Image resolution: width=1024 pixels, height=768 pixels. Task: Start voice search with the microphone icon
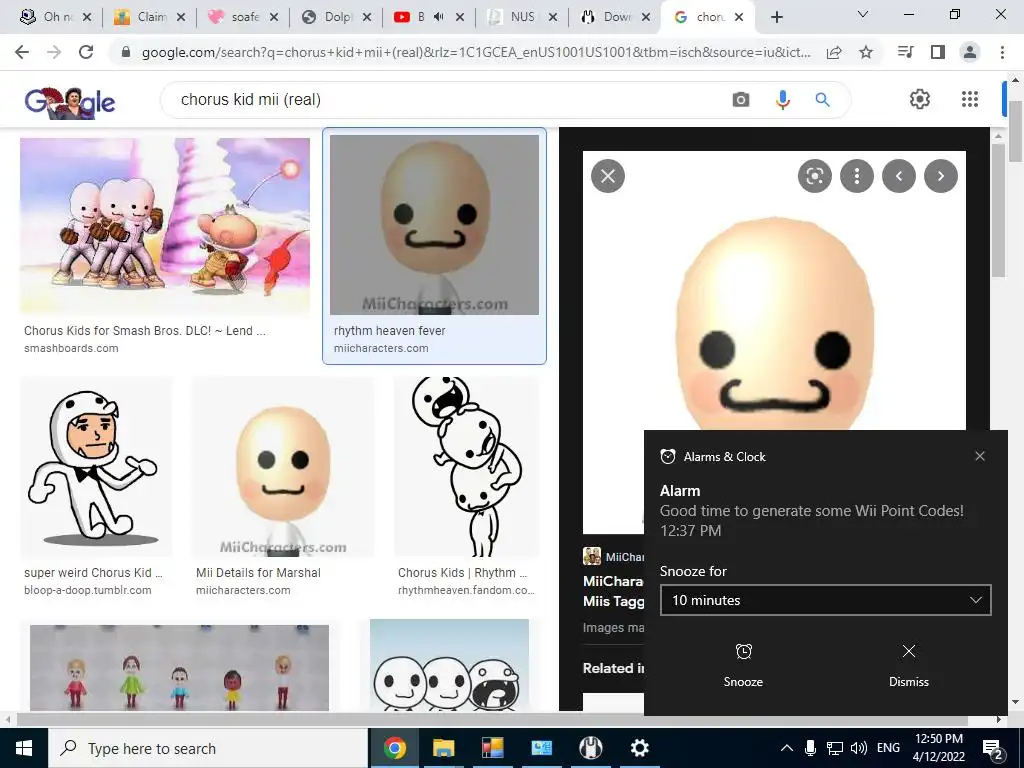[782, 100]
